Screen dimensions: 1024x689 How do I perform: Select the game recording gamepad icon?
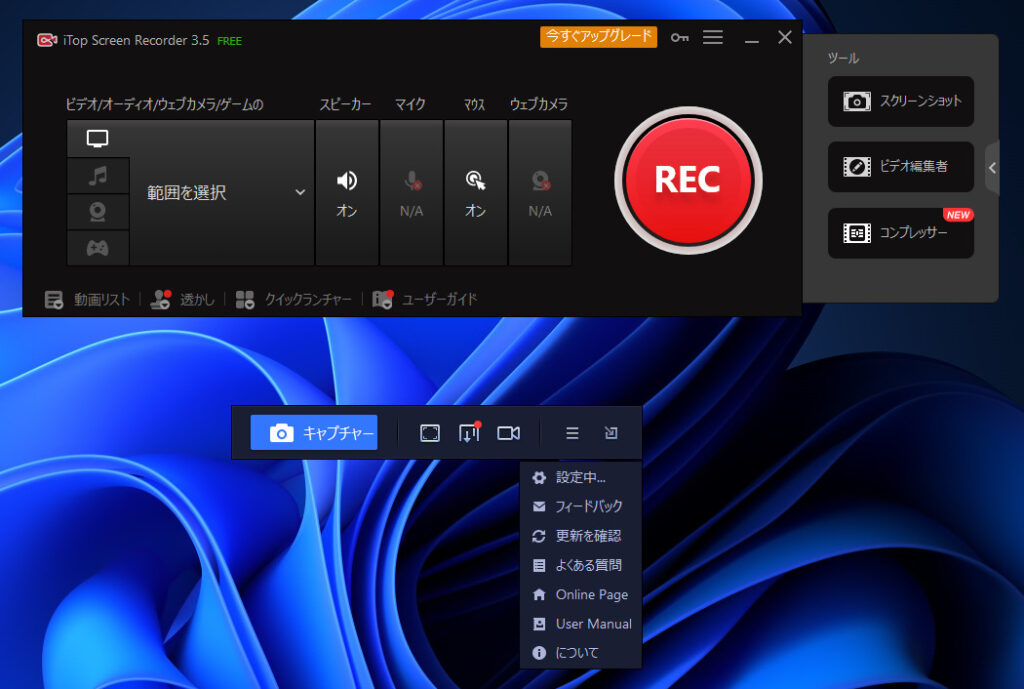98,248
